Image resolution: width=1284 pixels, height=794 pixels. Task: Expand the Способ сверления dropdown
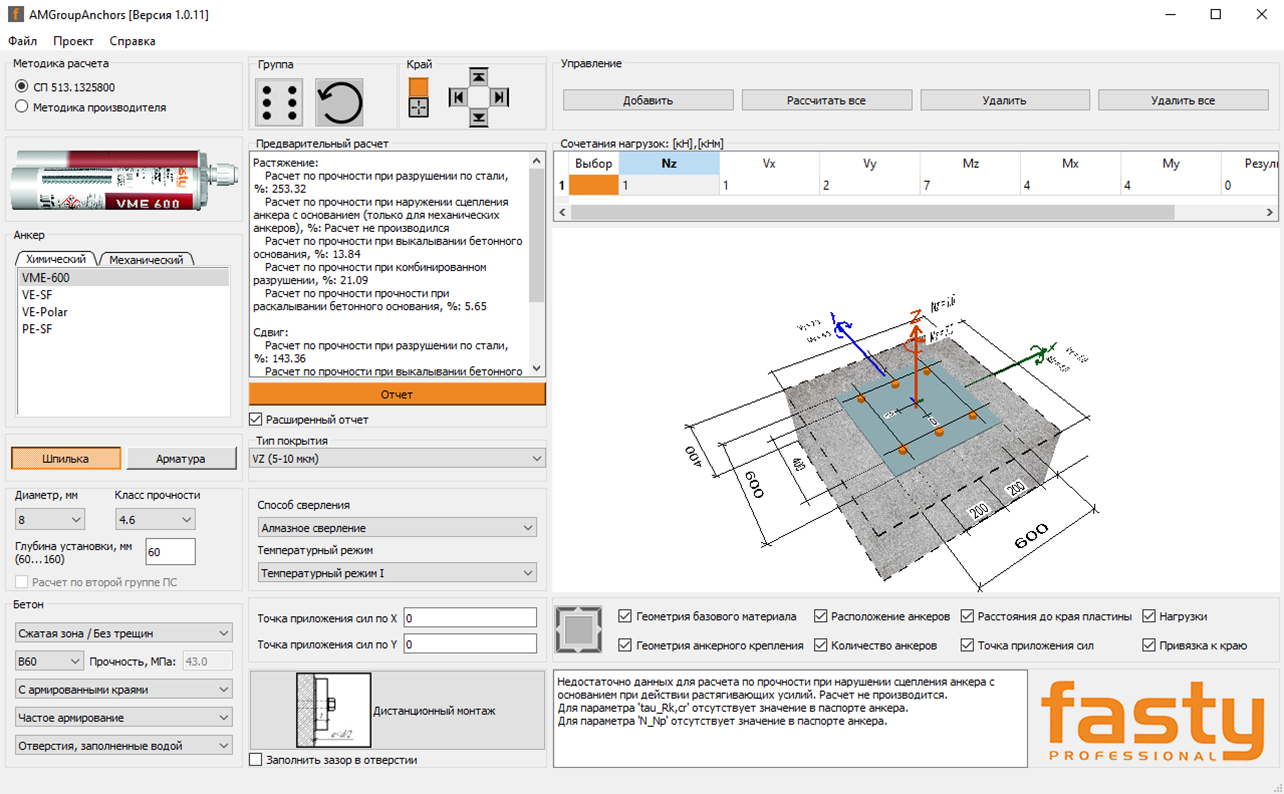(x=397, y=528)
